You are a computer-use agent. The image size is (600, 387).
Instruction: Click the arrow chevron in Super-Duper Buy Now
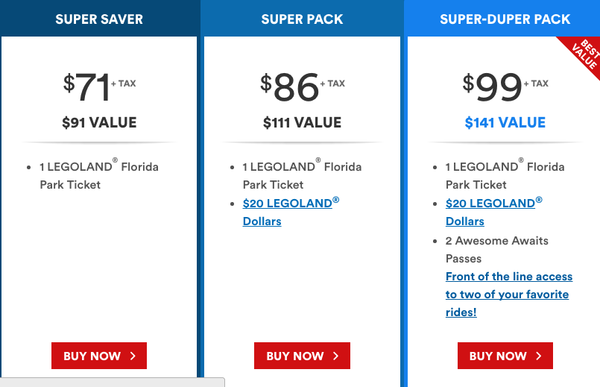pyautogui.click(x=538, y=356)
